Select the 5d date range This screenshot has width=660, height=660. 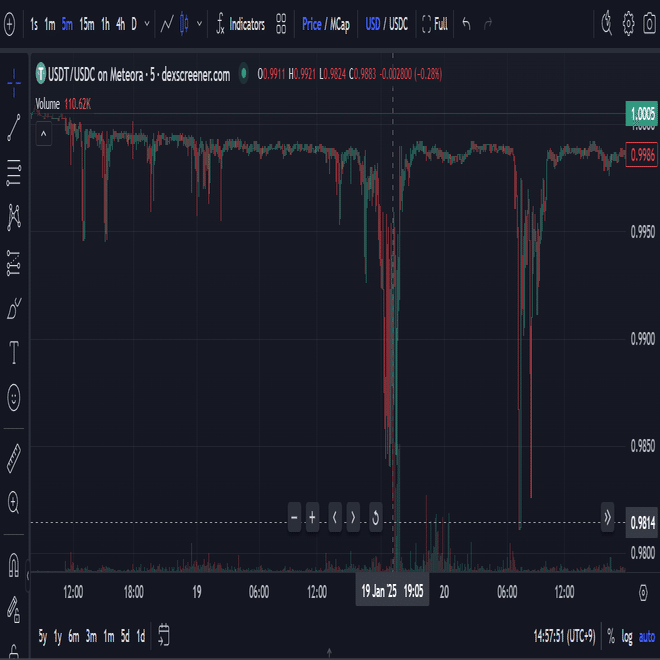(125, 636)
